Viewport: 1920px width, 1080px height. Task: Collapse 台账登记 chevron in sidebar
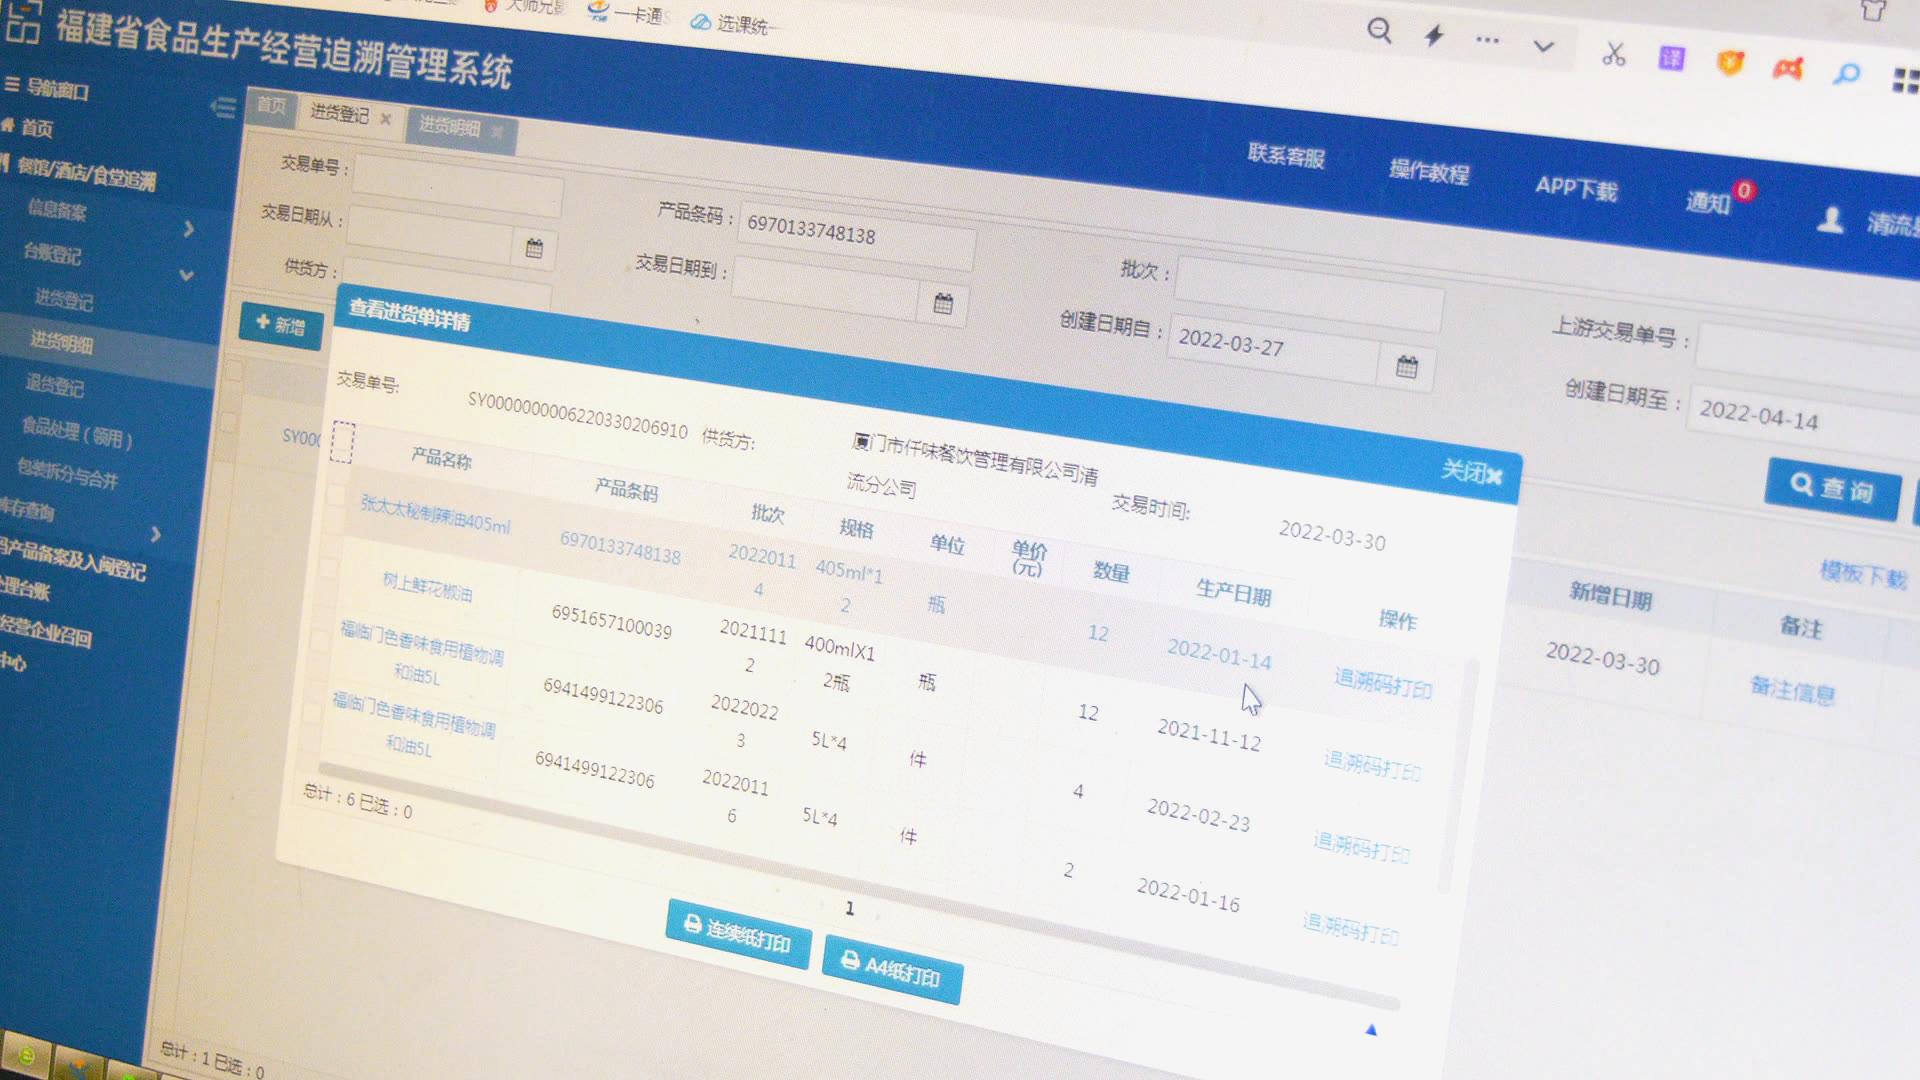[186, 274]
